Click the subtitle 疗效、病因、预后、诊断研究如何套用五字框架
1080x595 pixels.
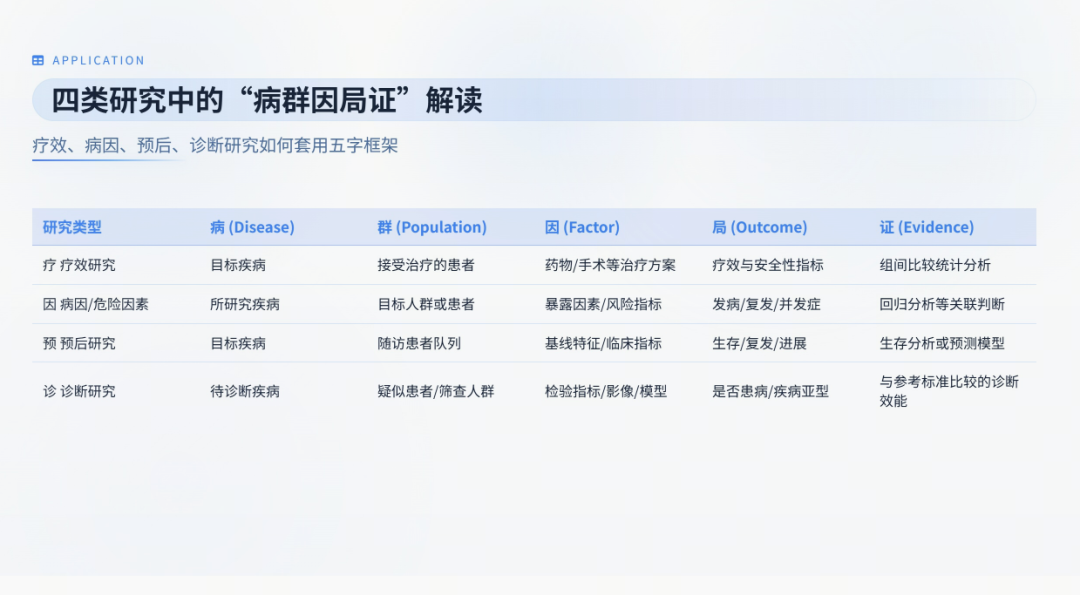[215, 145]
